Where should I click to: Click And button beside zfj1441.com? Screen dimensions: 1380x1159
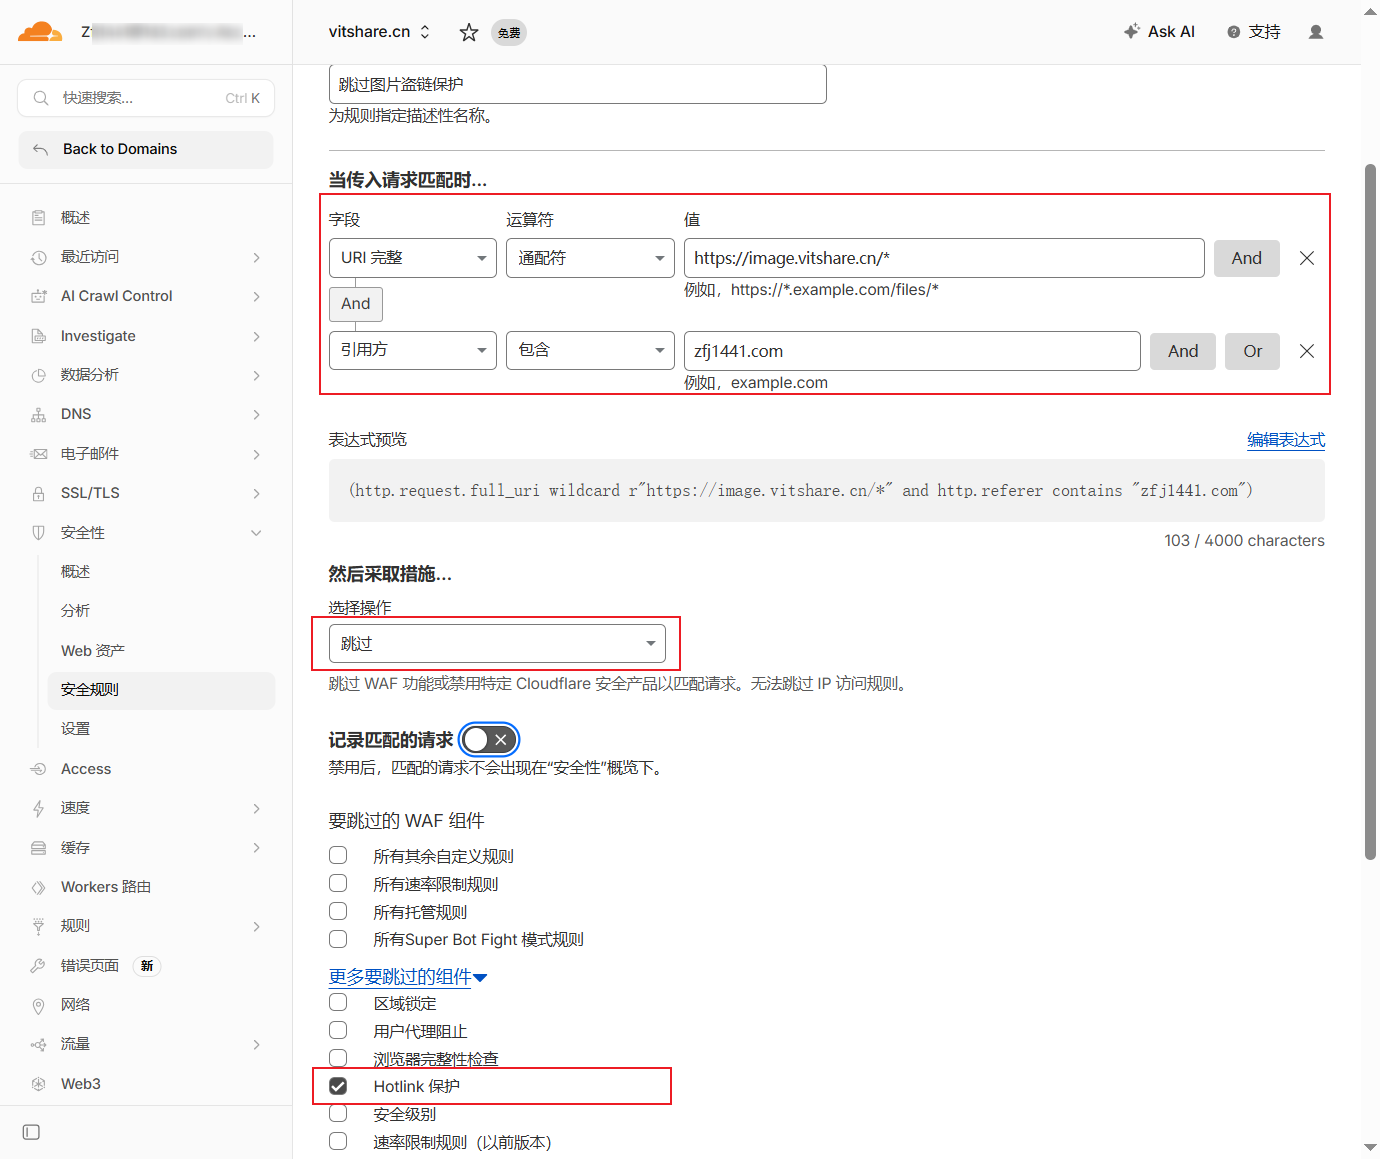[1183, 351]
